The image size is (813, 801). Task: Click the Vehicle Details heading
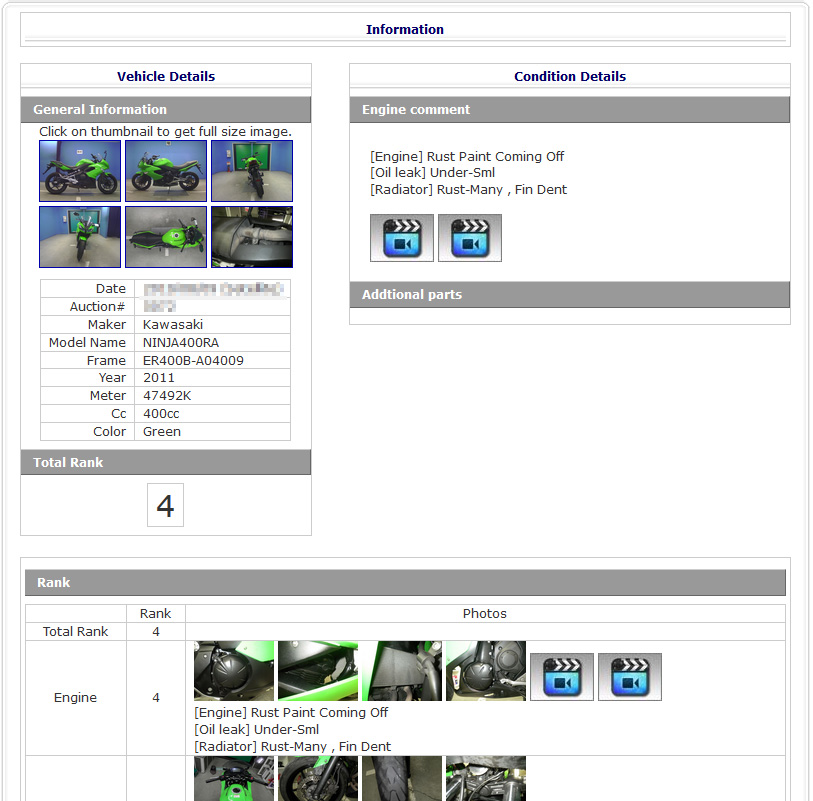[x=166, y=76]
